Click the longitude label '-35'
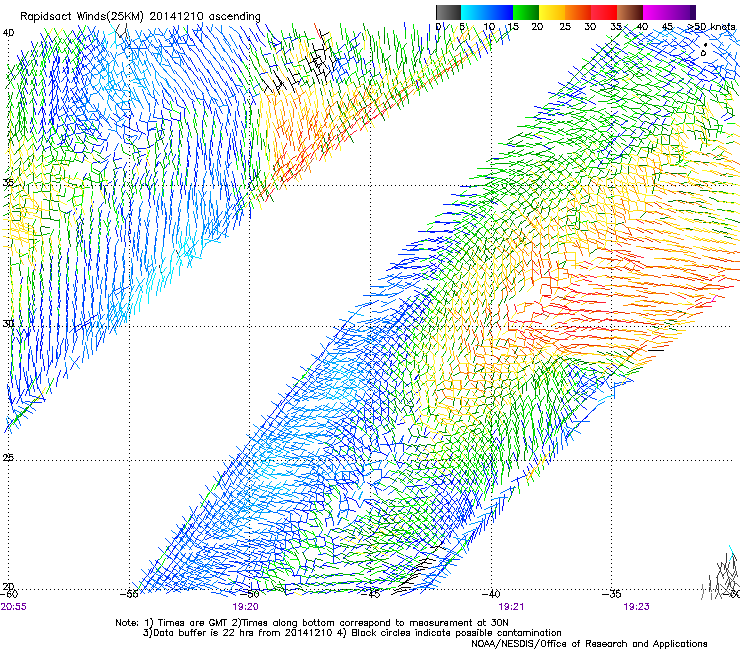740x650 pixels. point(612,594)
